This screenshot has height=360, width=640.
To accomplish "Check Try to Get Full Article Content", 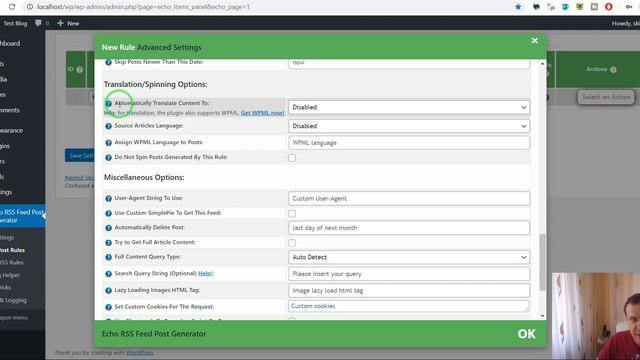I will 292,243.
